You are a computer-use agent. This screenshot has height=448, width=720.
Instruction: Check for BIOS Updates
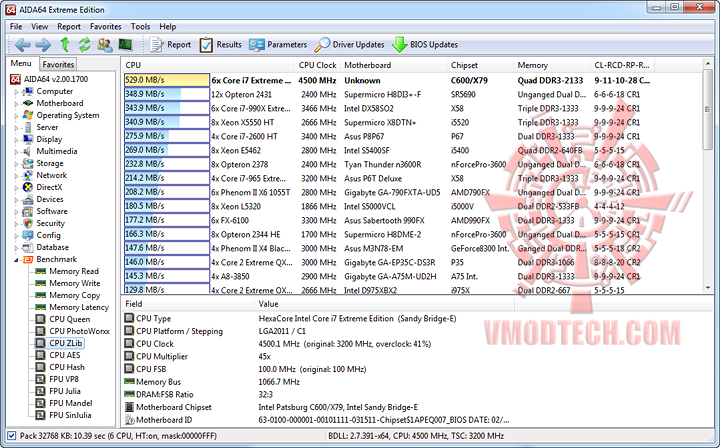pos(425,45)
